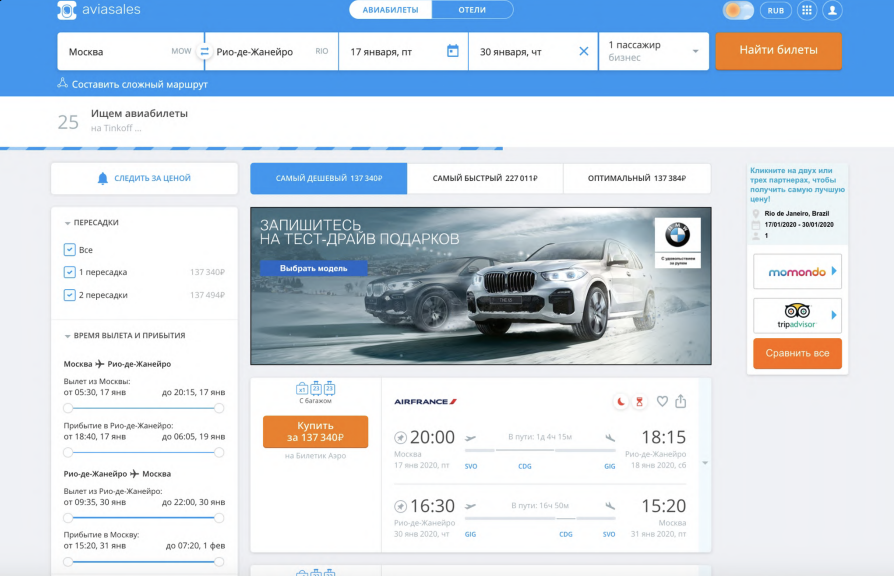This screenshot has width=894, height=576.
Task: Toggle the day/night theme switch
Action: coord(738,10)
